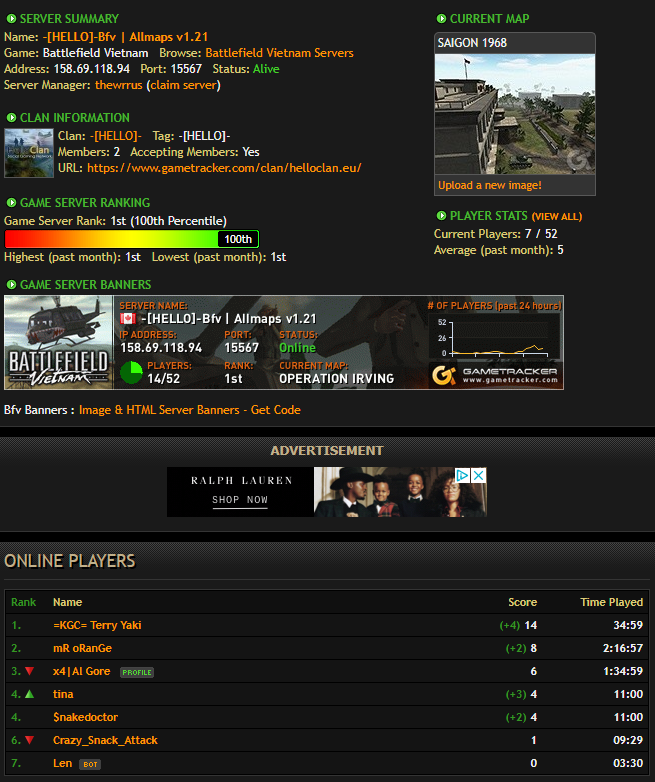Open the helloclan.eu clan URL
The height and width of the screenshot is (782, 655).
[224, 168]
